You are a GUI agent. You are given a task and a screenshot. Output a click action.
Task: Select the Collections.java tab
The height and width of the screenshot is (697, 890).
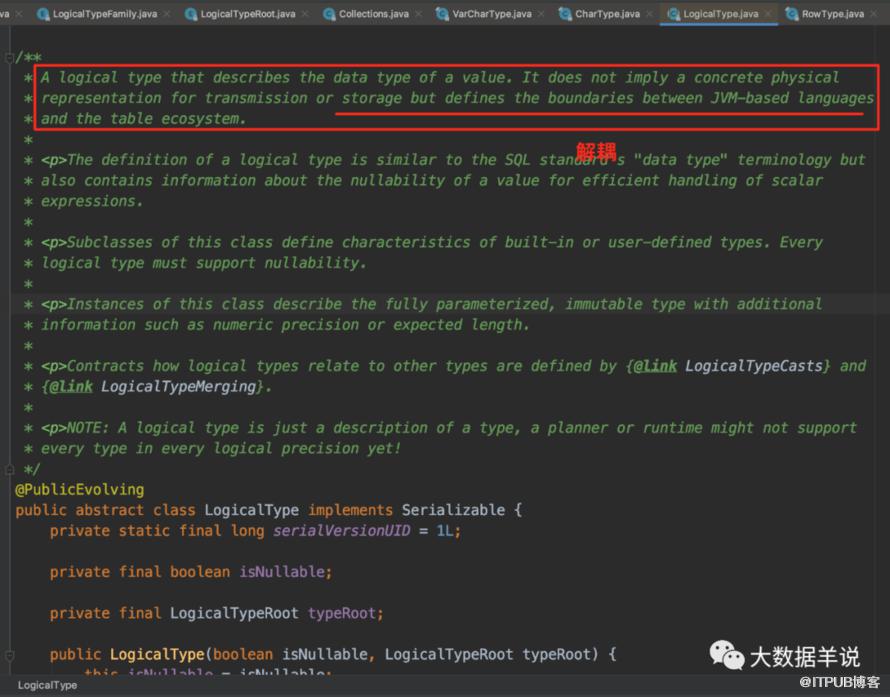[x=373, y=14]
